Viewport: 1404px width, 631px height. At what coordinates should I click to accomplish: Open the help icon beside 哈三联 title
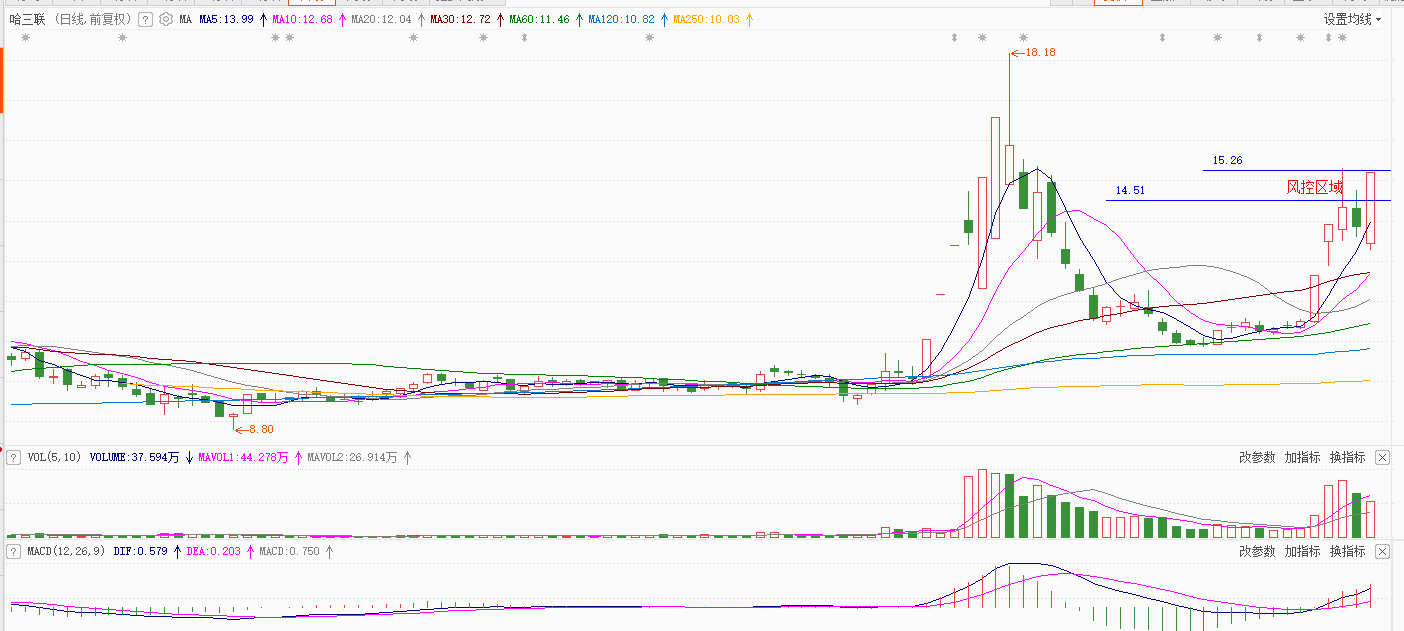(145, 19)
